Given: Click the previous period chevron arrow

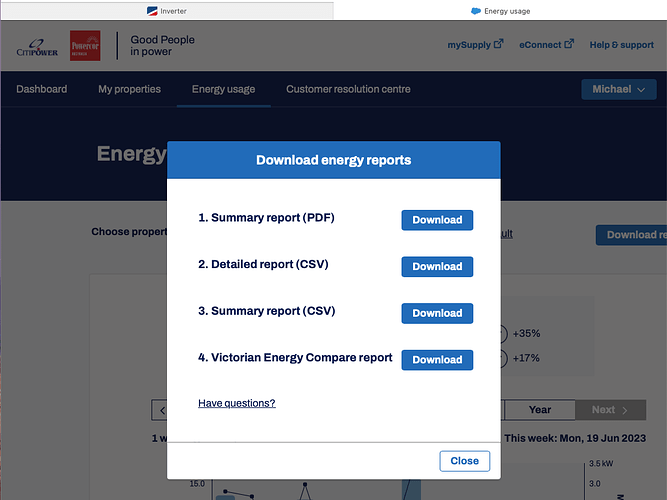Looking at the screenshot, I should (162, 410).
